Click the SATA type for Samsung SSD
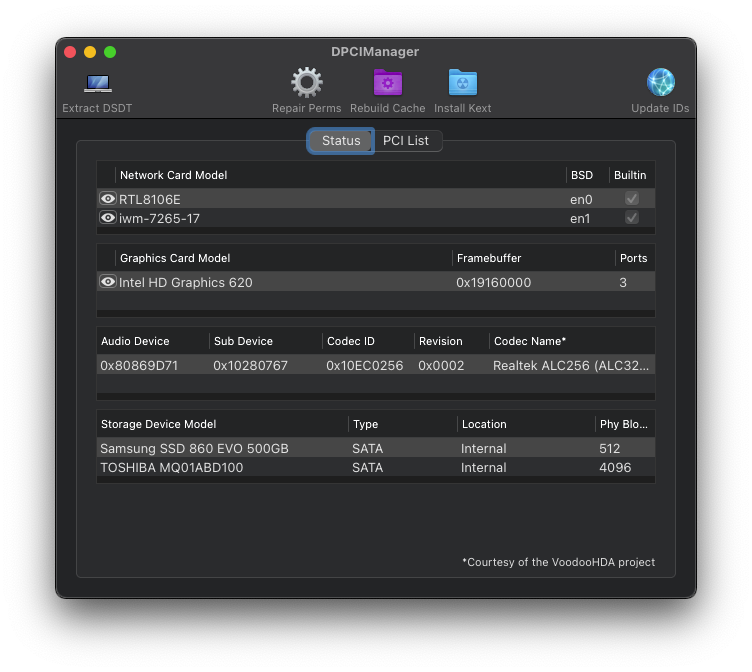Image resolution: width=752 pixels, height=672 pixels. click(367, 448)
